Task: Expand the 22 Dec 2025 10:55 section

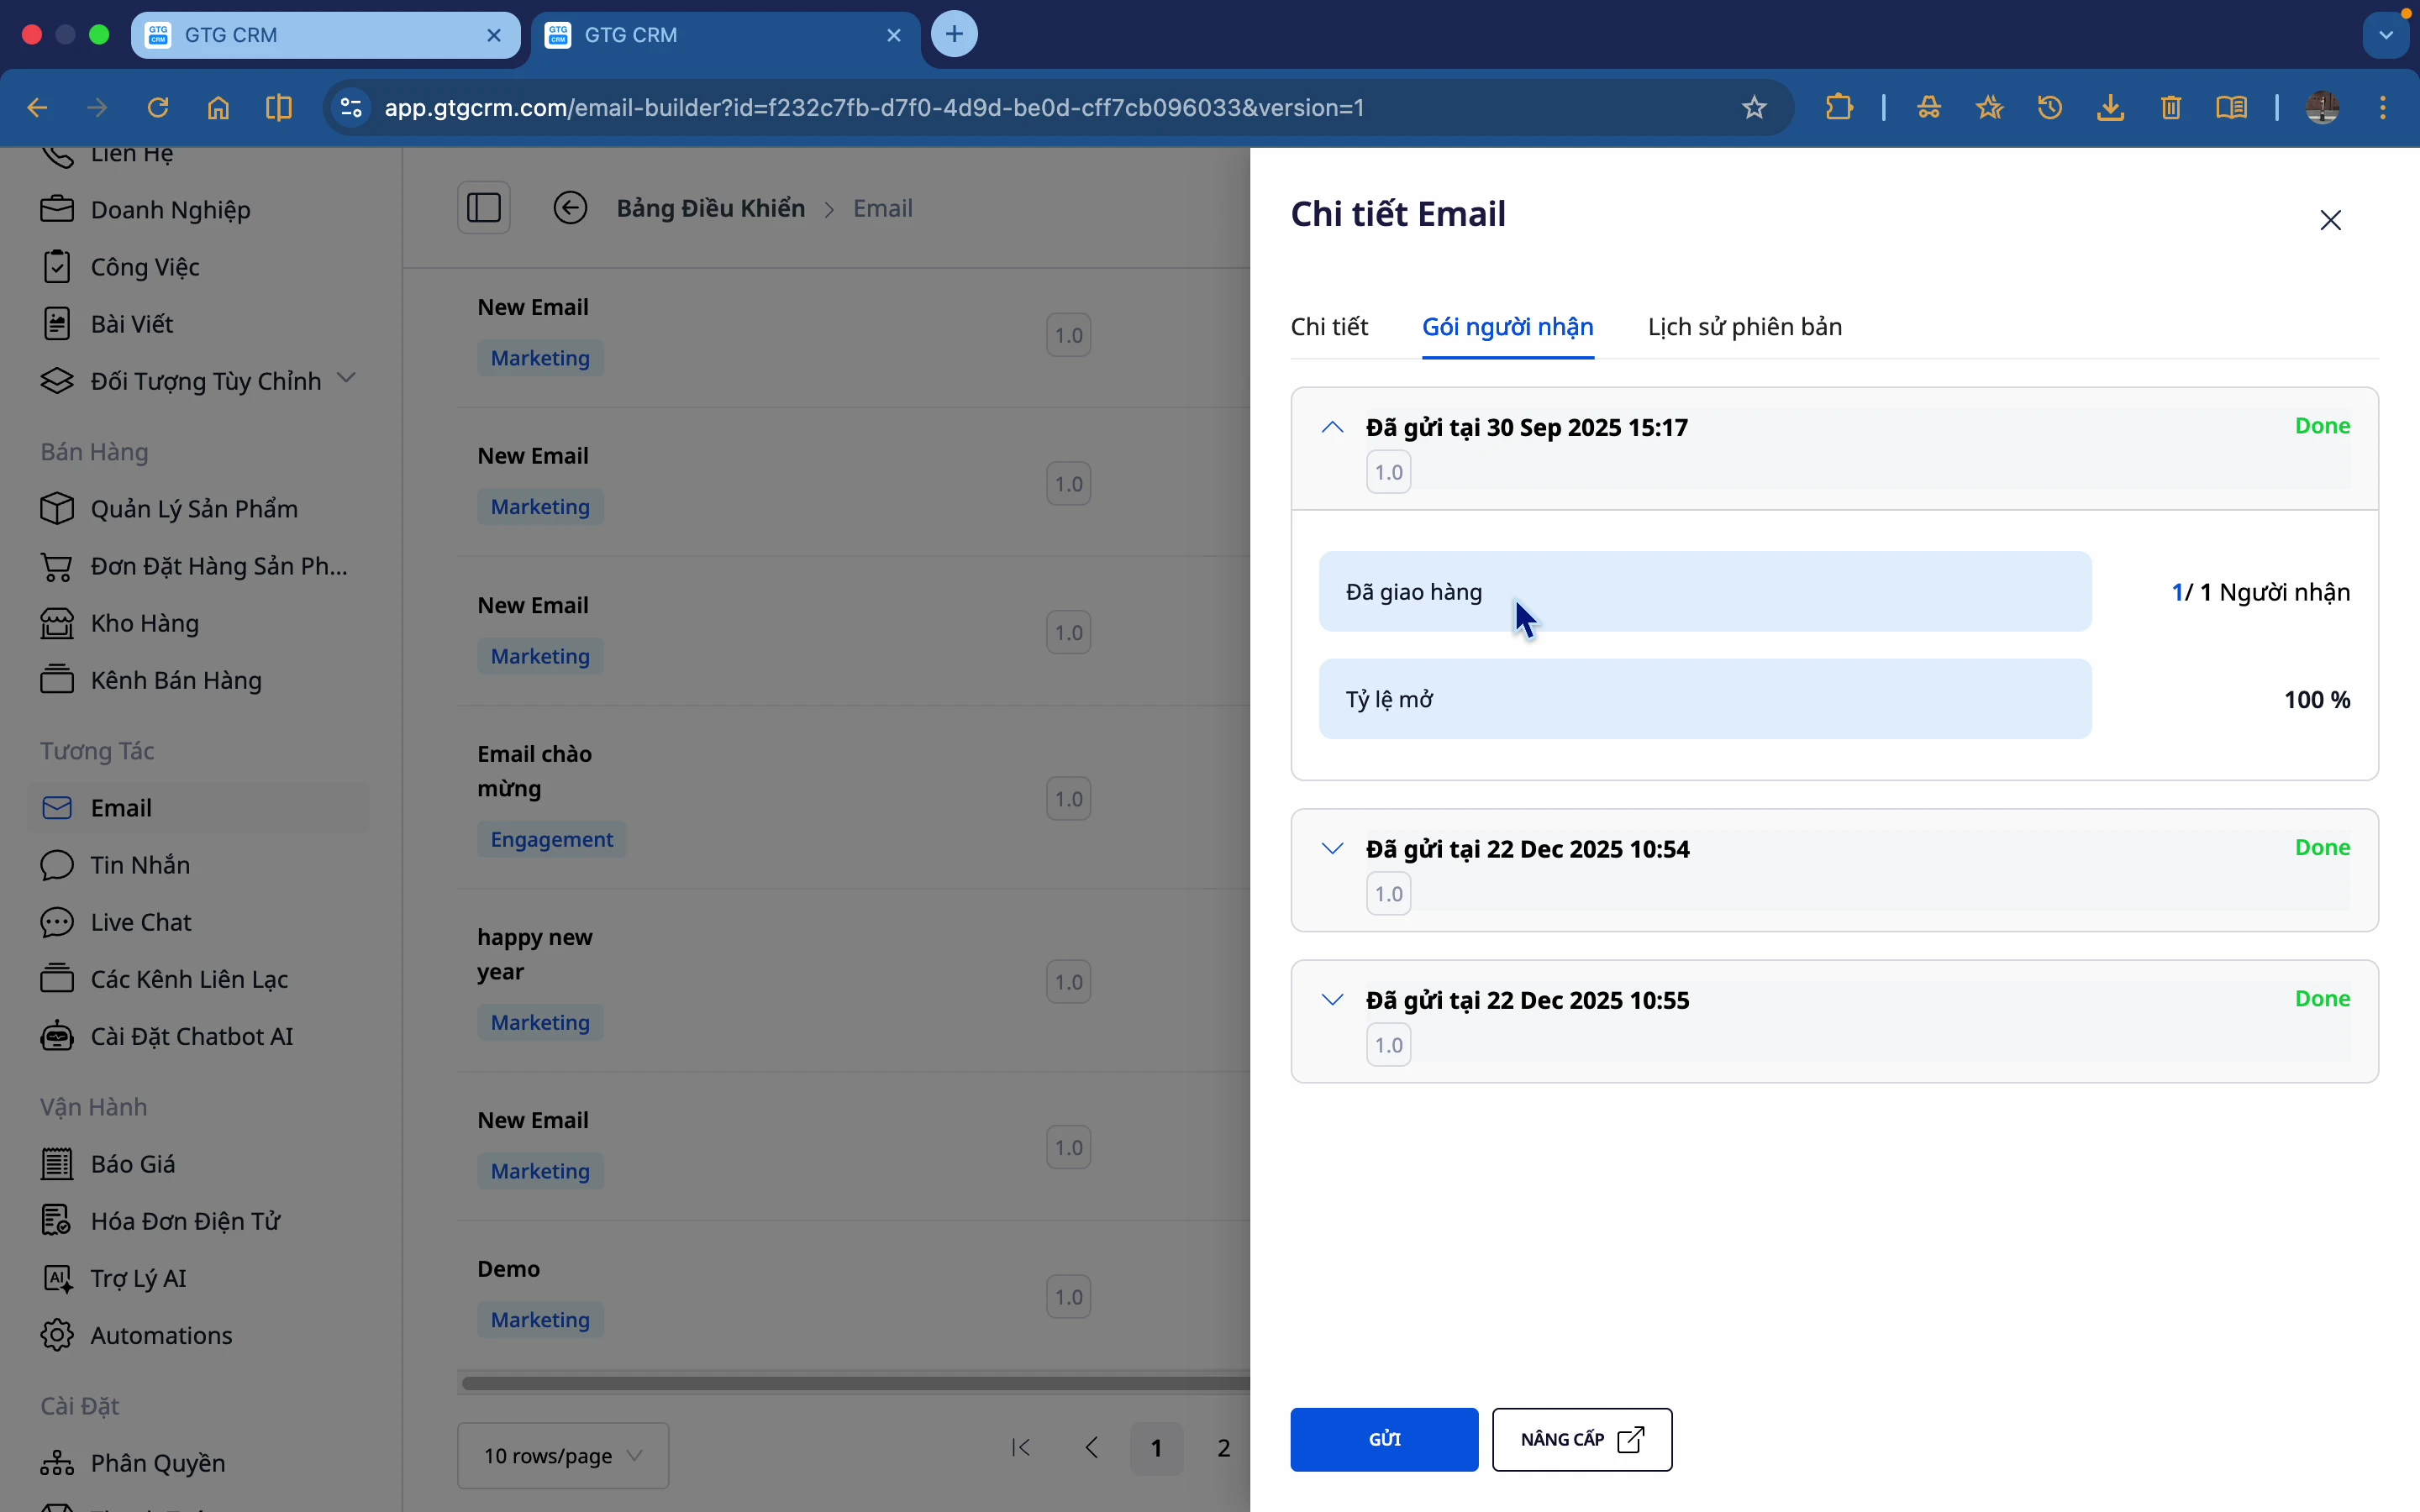Action: [1332, 1000]
